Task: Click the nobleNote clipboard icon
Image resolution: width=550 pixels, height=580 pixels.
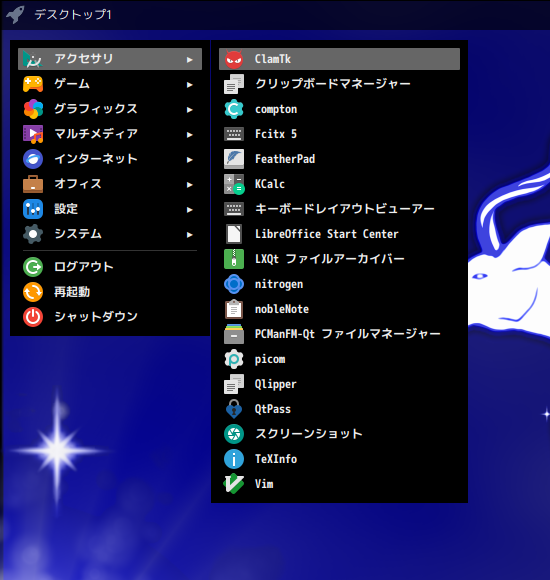Action: [x=234, y=309]
